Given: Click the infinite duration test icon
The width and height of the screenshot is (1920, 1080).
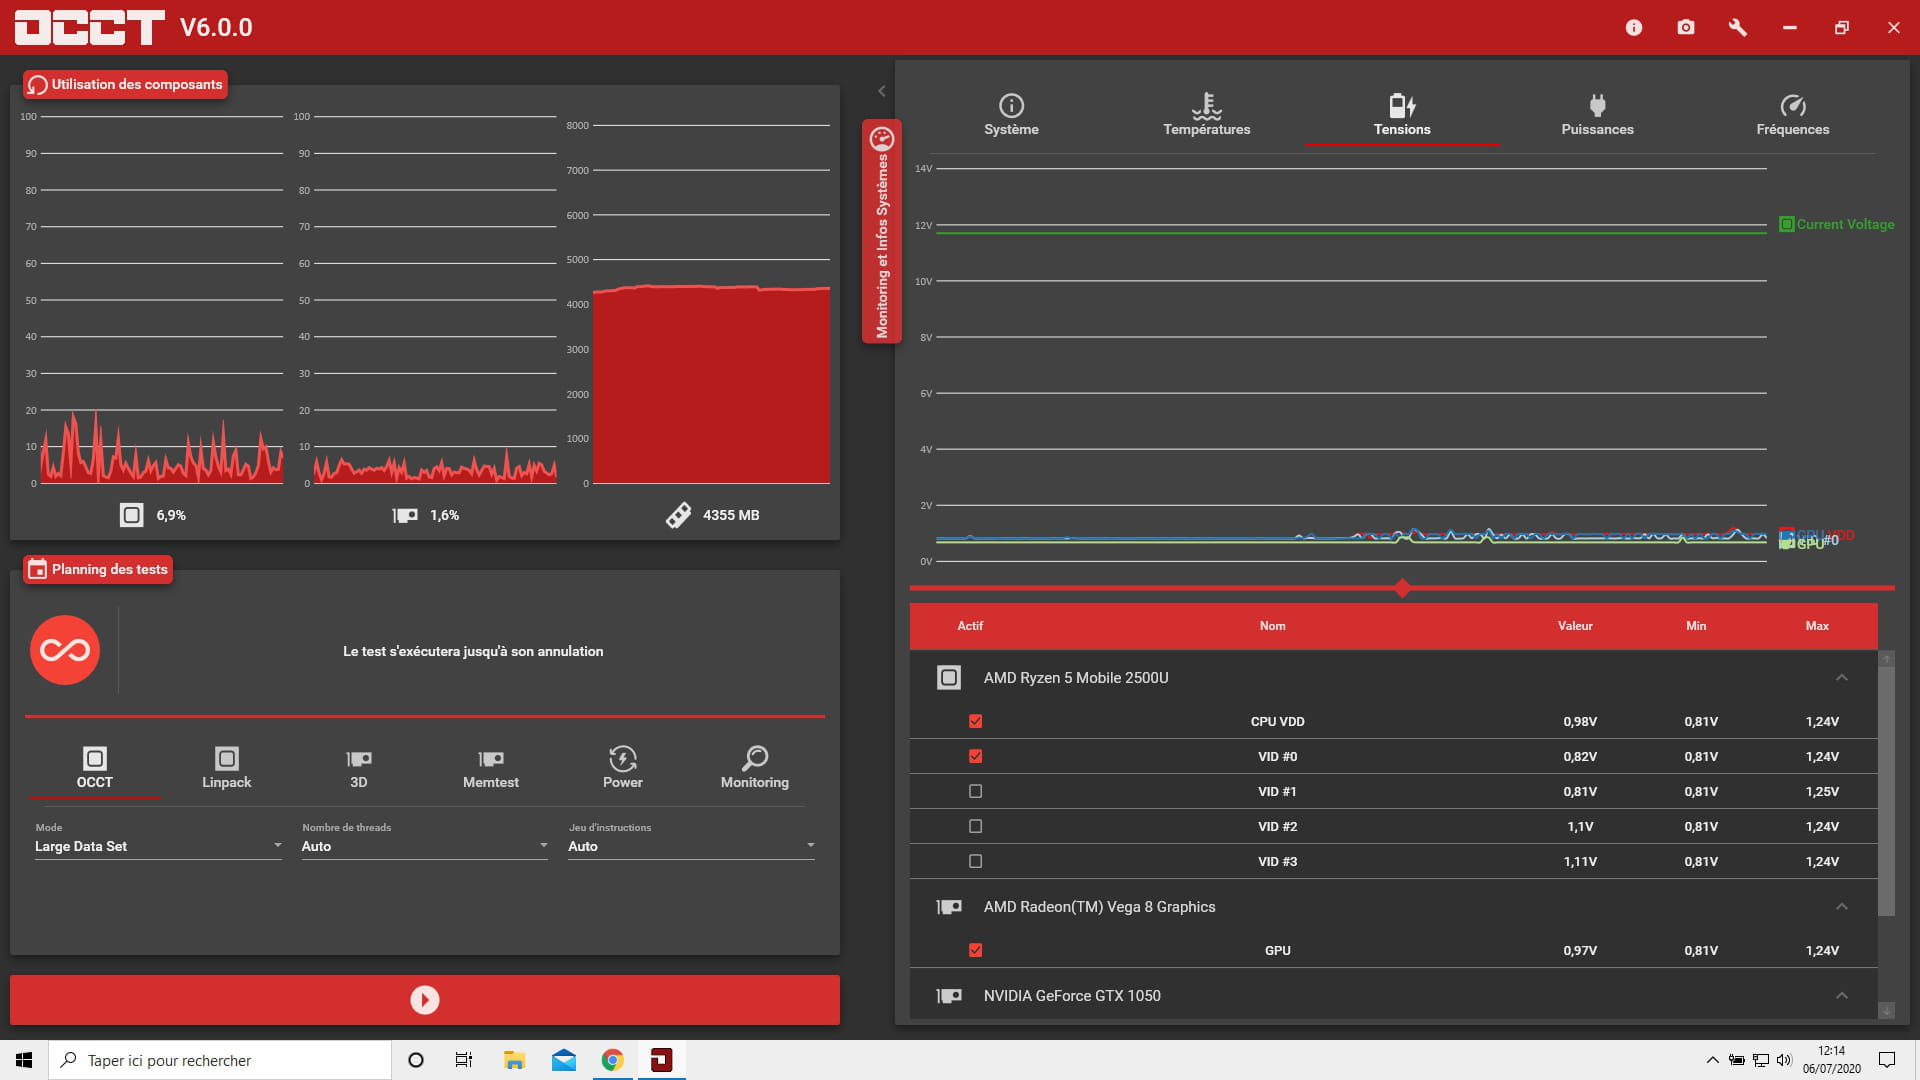Looking at the screenshot, I should click(x=65, y=650).
